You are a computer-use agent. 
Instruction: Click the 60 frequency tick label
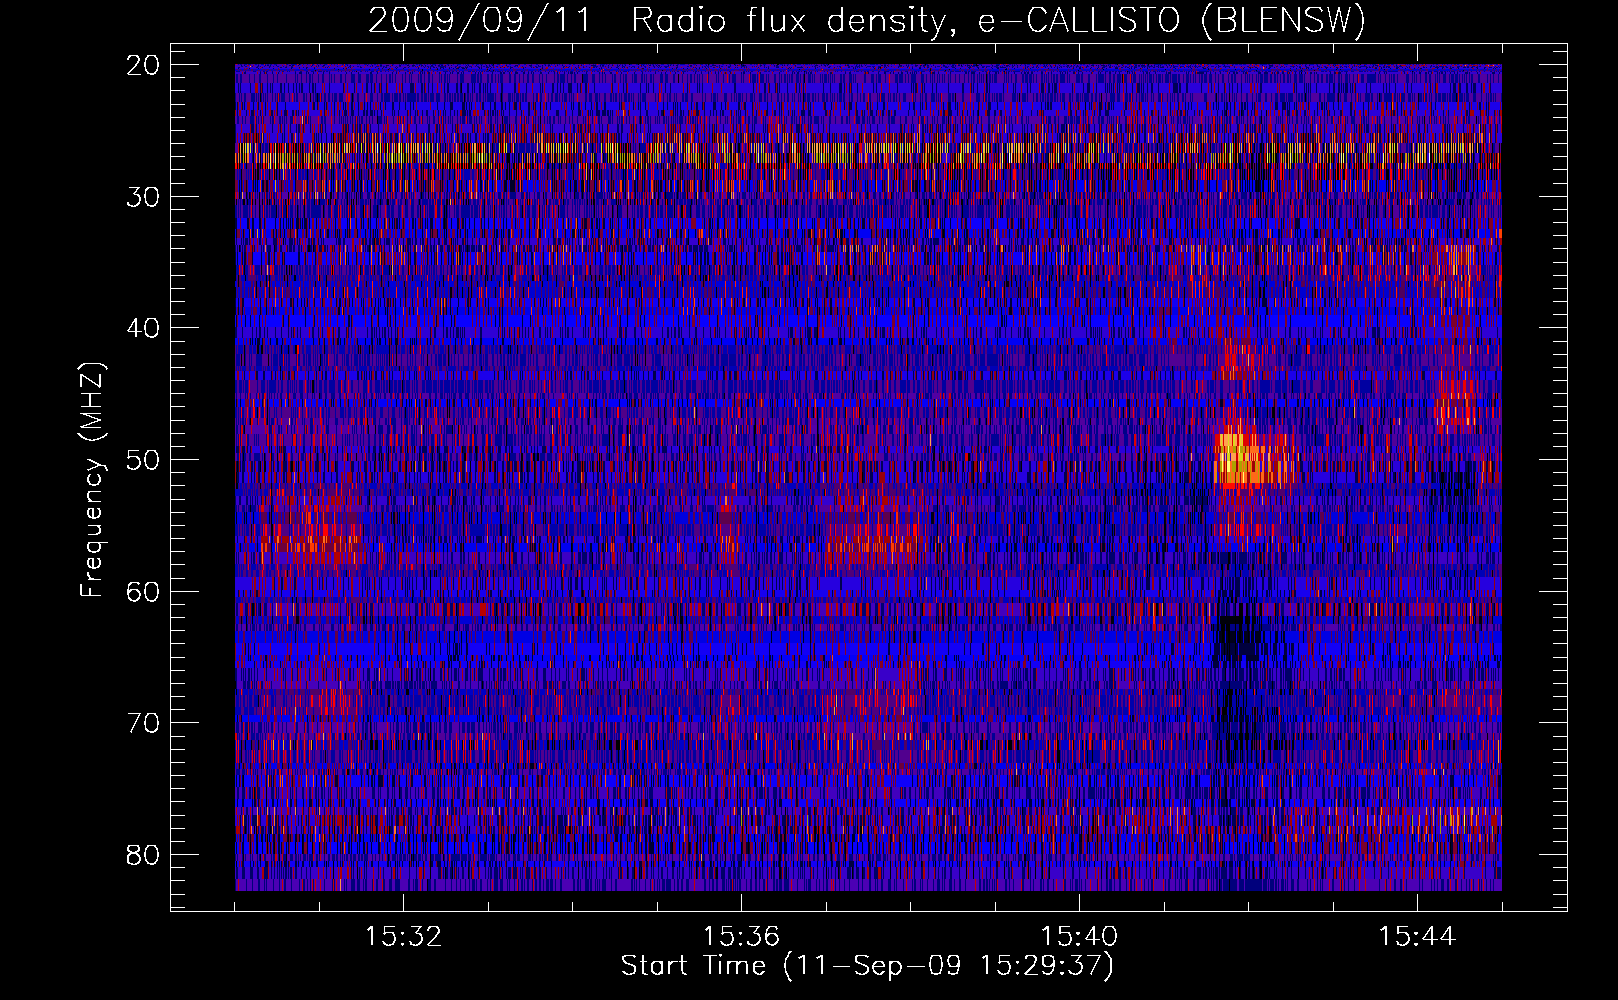click(144, 591)
